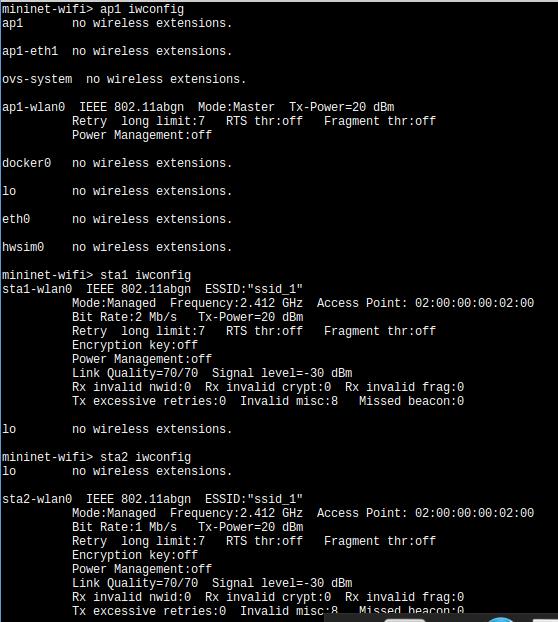558x622 pixels.
Task: Click the hwsim0 interface line
Action: [117, 247]
